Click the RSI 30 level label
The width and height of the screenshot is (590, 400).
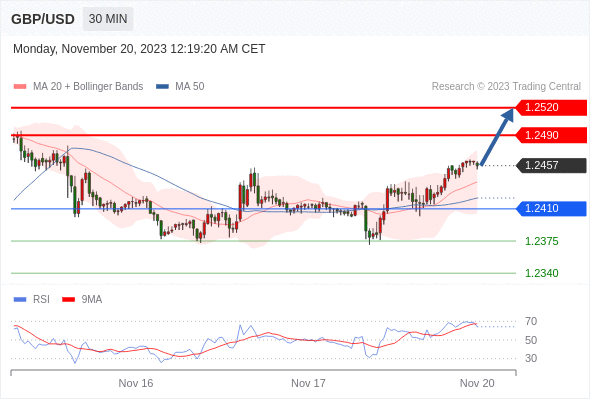coord(531,358)
